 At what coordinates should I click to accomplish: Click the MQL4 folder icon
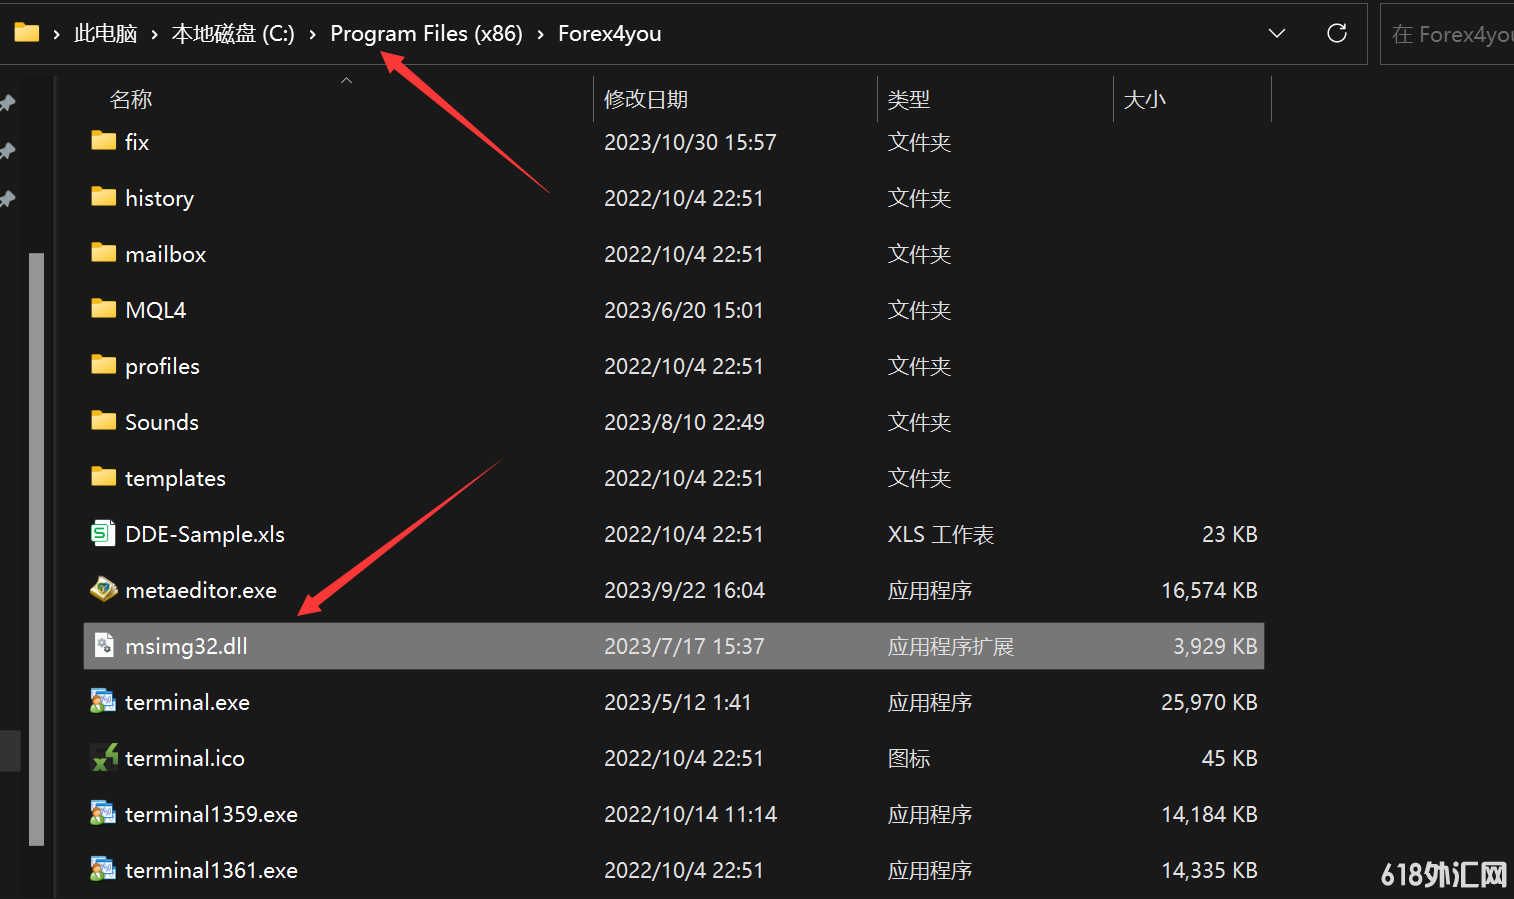click(103, 309)
